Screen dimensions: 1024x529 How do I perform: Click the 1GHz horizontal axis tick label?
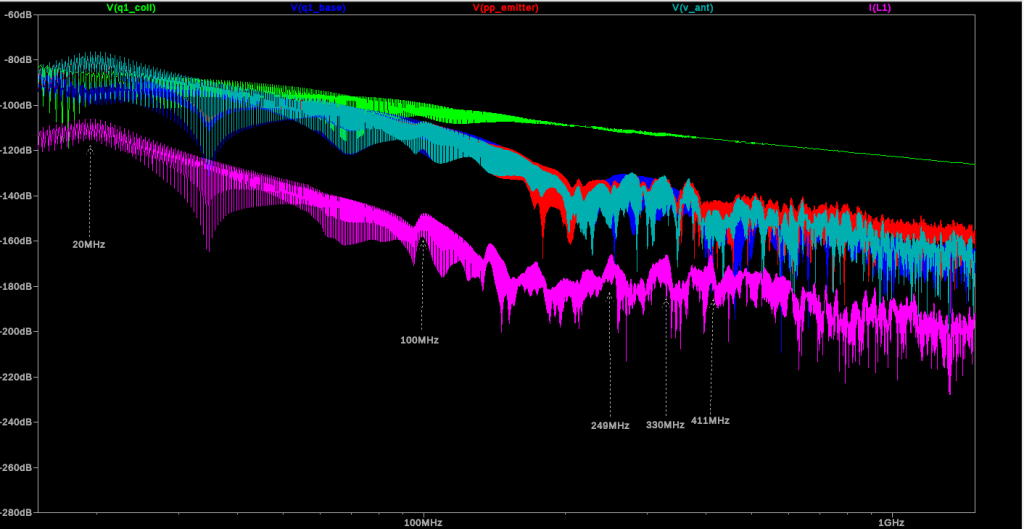(x=891, y=523)
